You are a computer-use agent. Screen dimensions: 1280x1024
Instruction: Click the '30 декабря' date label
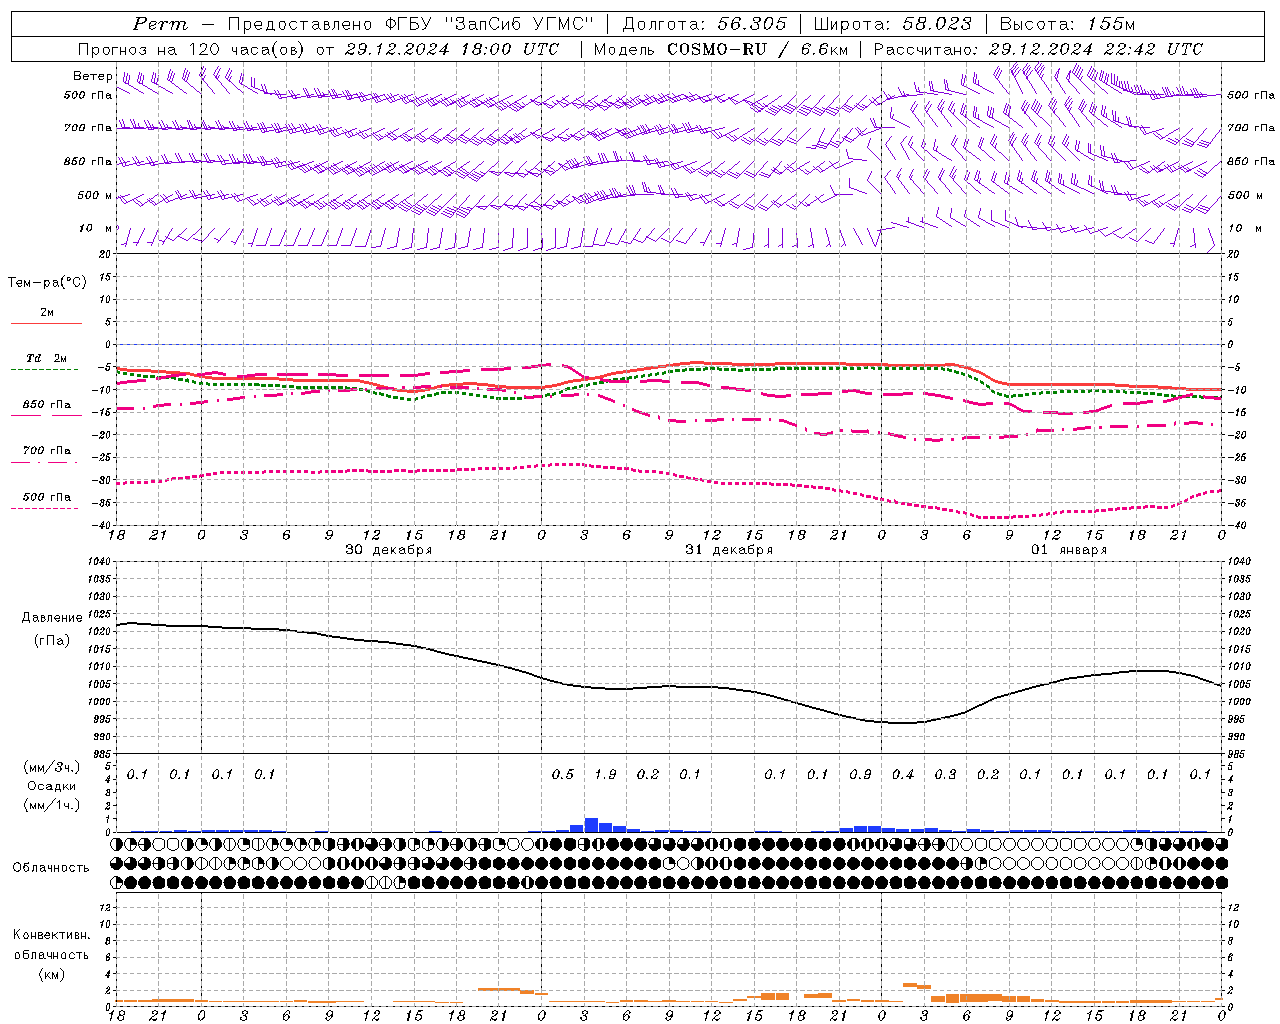coord(389,550)
